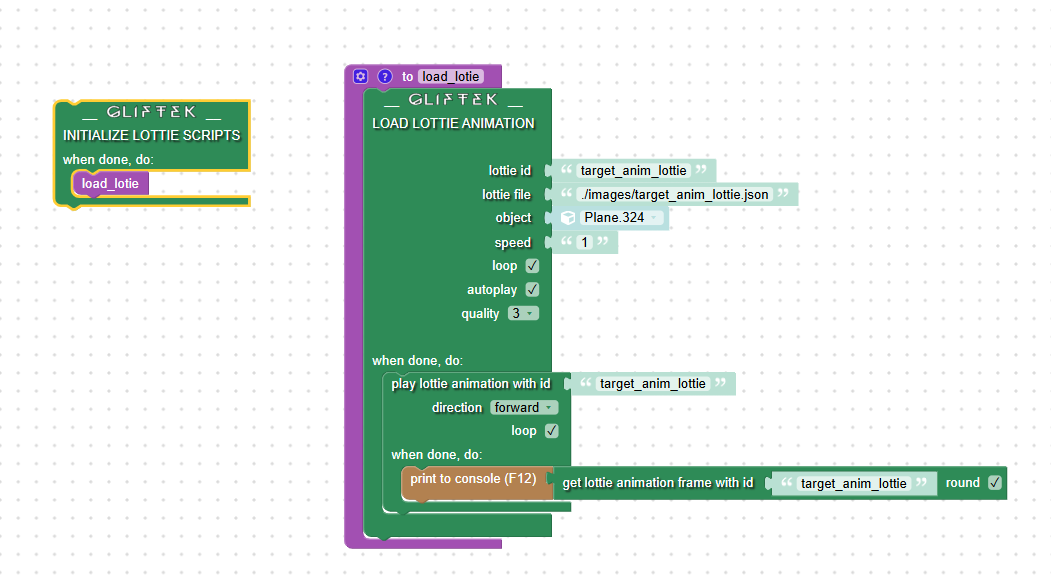Click the question mark help icon
The height and width of the screenshot is (586, 1051).
[x=384, y=76]
